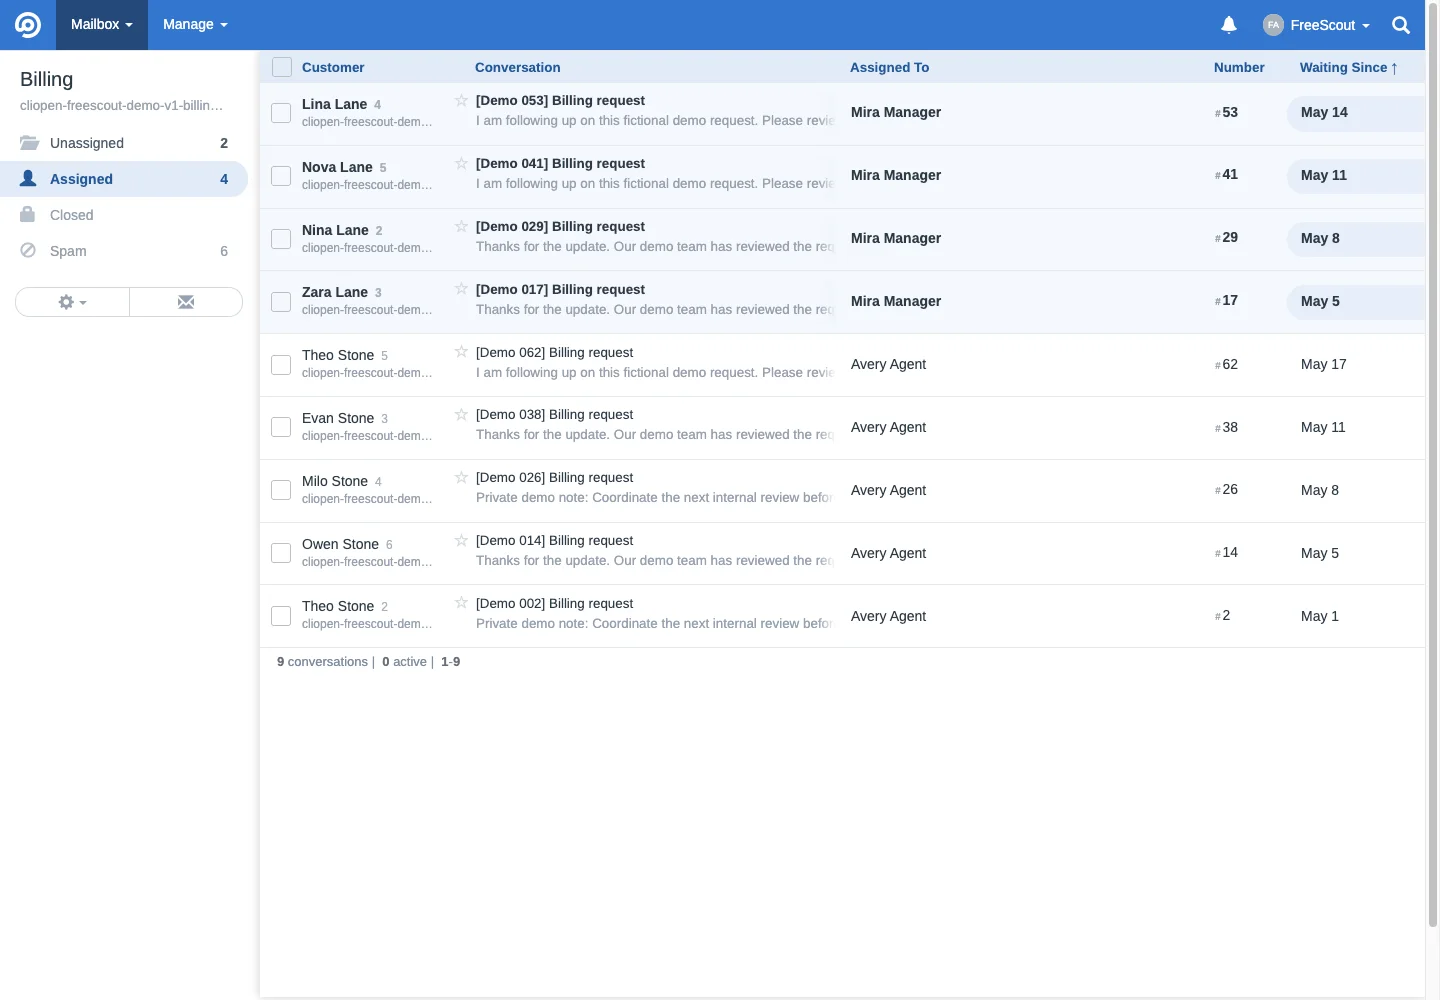
Task: Open the search magnifier icon
Action: pos(1401,25)
